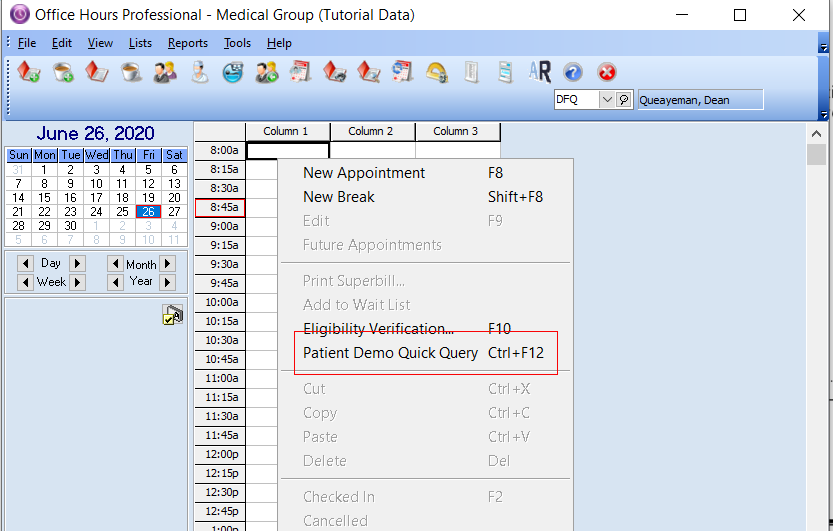Click the calendar with magnifier icon

point(300,72)
